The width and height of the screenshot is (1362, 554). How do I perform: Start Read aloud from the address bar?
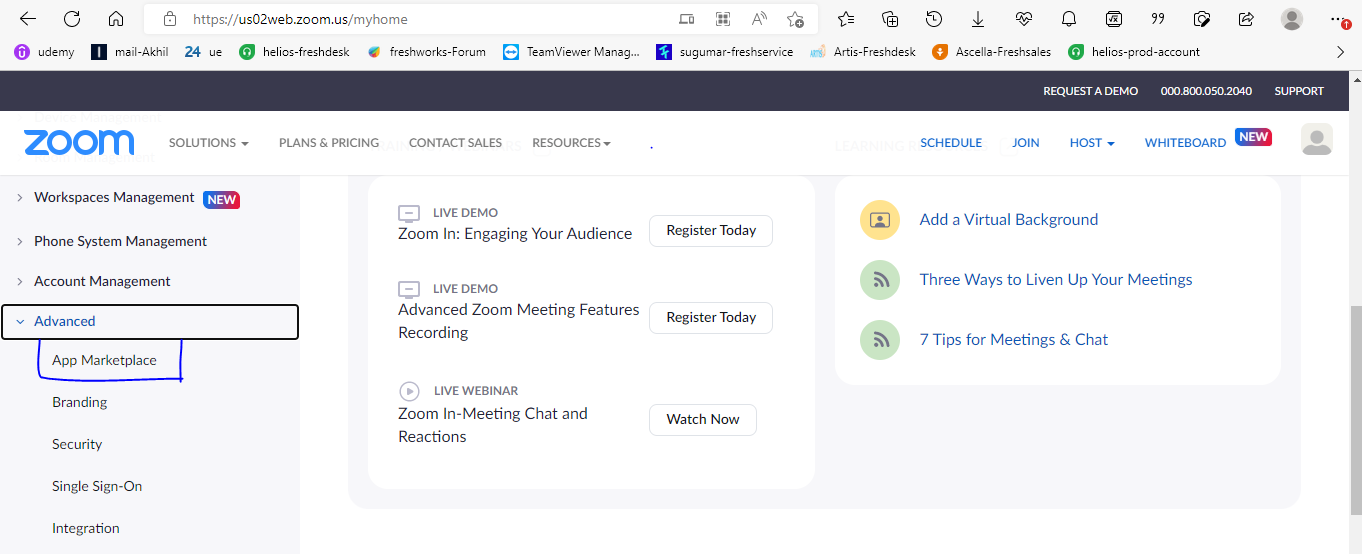(x=759, y=19)
